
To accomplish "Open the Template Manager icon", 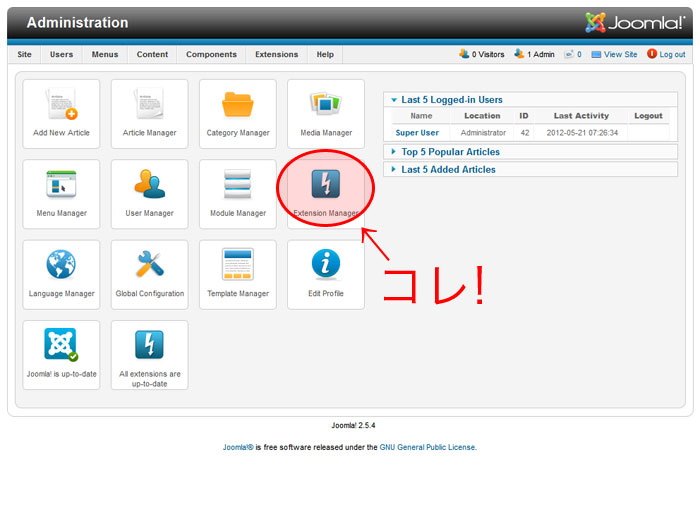I will coord(237,266).
